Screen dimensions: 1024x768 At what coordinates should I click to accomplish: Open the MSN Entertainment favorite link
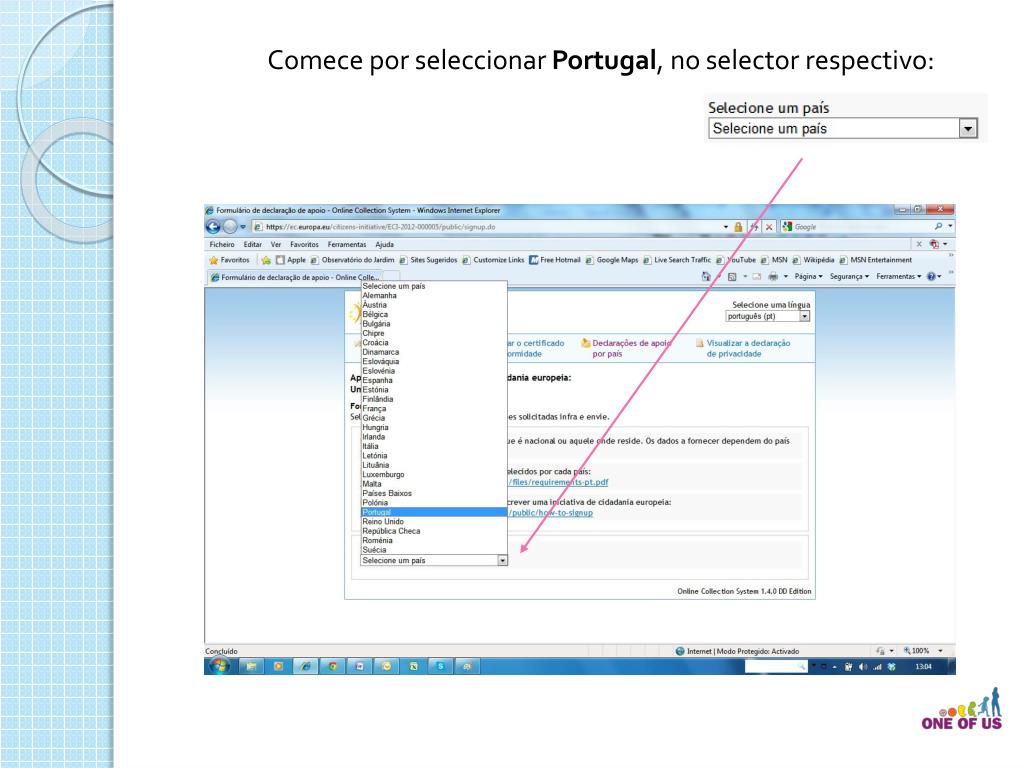coord(875,260)
